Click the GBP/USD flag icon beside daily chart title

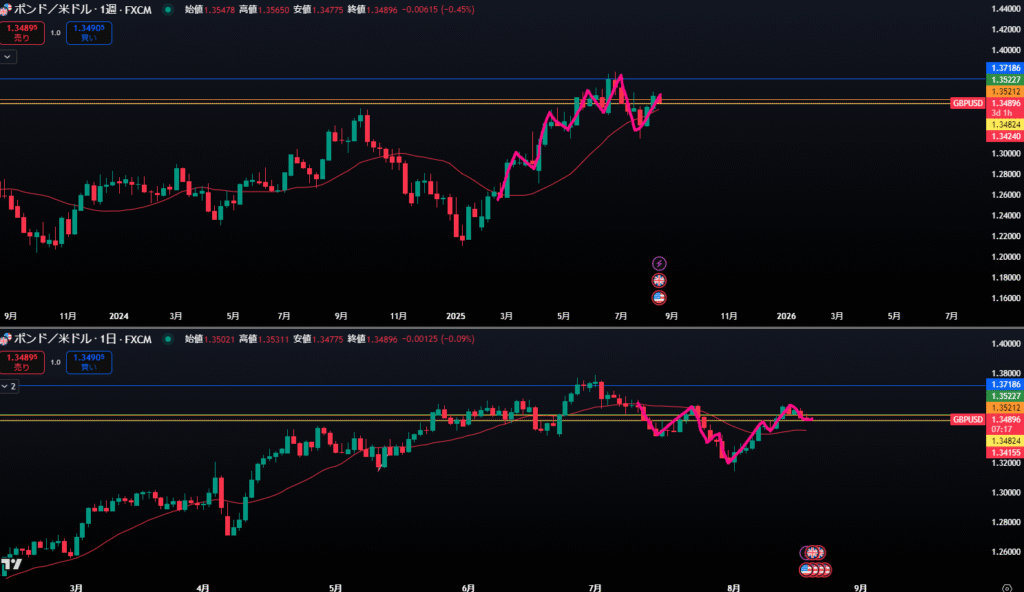(x=6, y=339)
